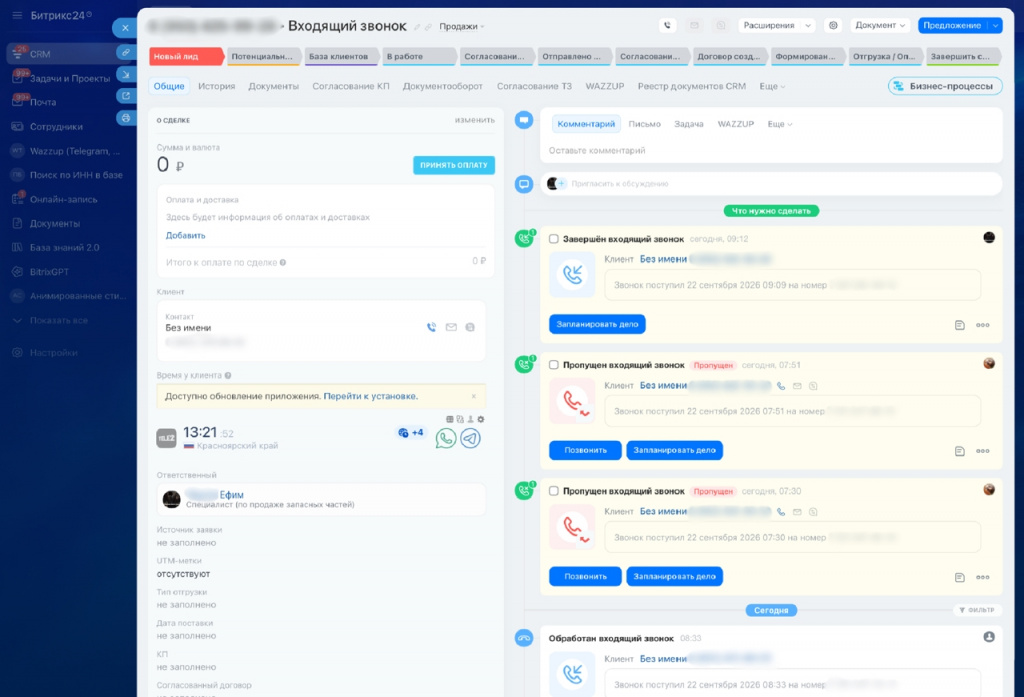Open the timeline ФИЛЬТР control
Viewport: 1024px width, 697px height.
point(977,610)
